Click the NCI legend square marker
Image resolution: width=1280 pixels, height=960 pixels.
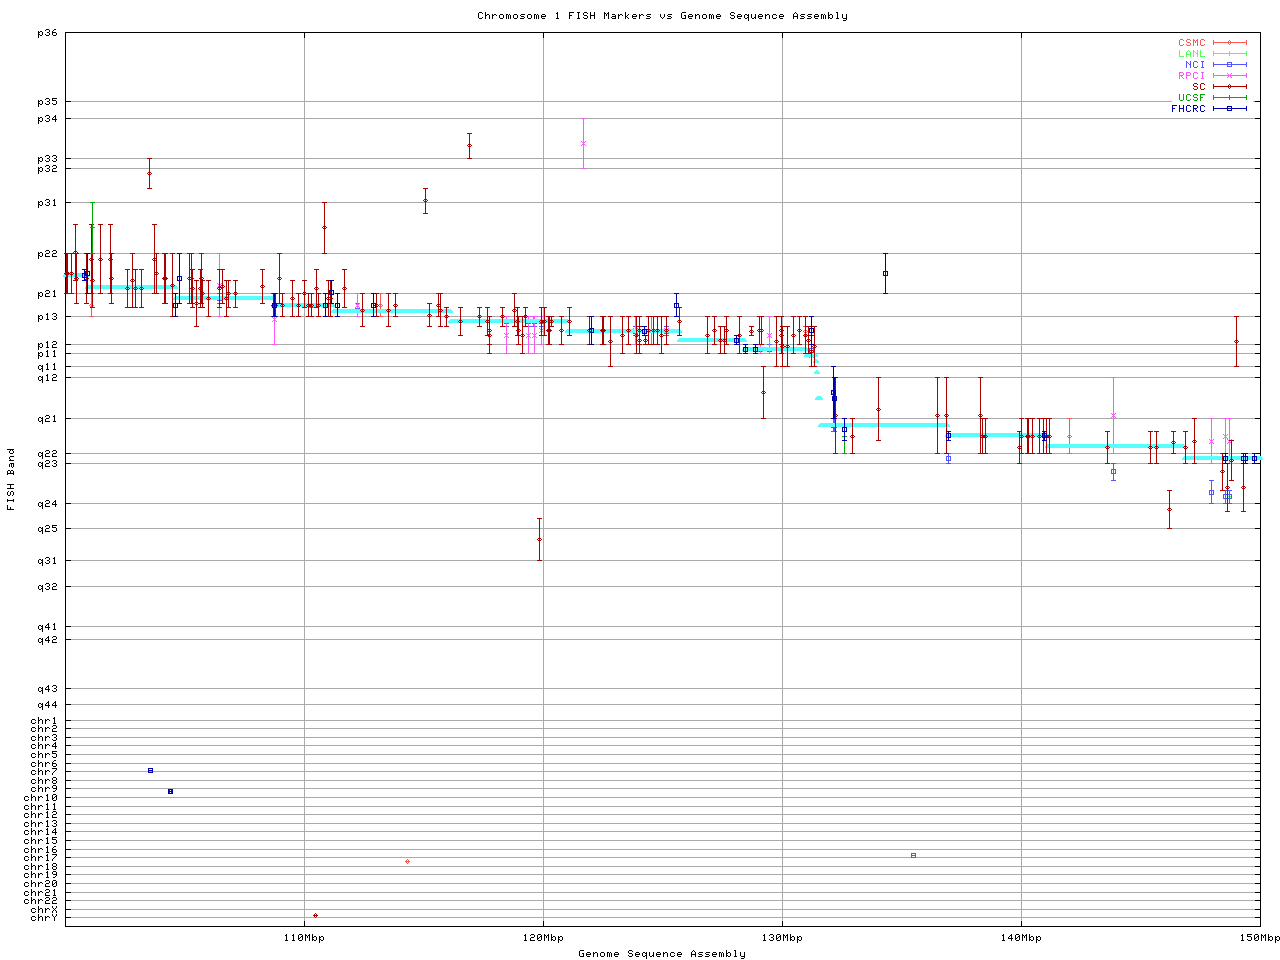pos(1229,65)
